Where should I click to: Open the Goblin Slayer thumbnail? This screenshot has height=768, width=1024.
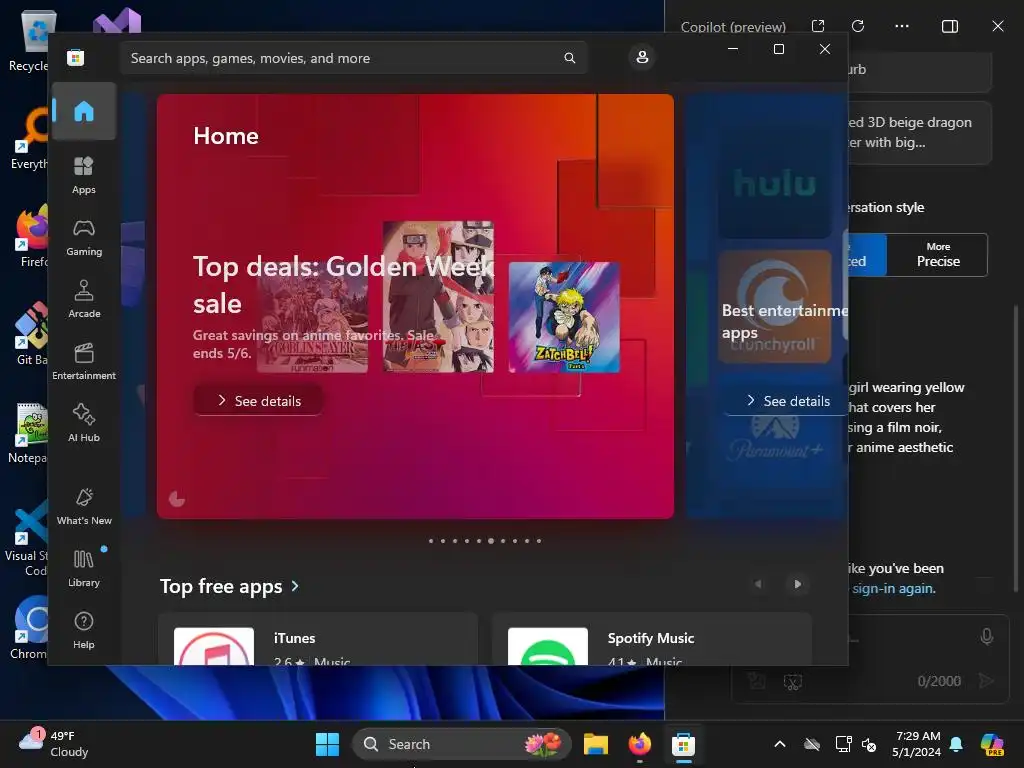coord(312,319)
